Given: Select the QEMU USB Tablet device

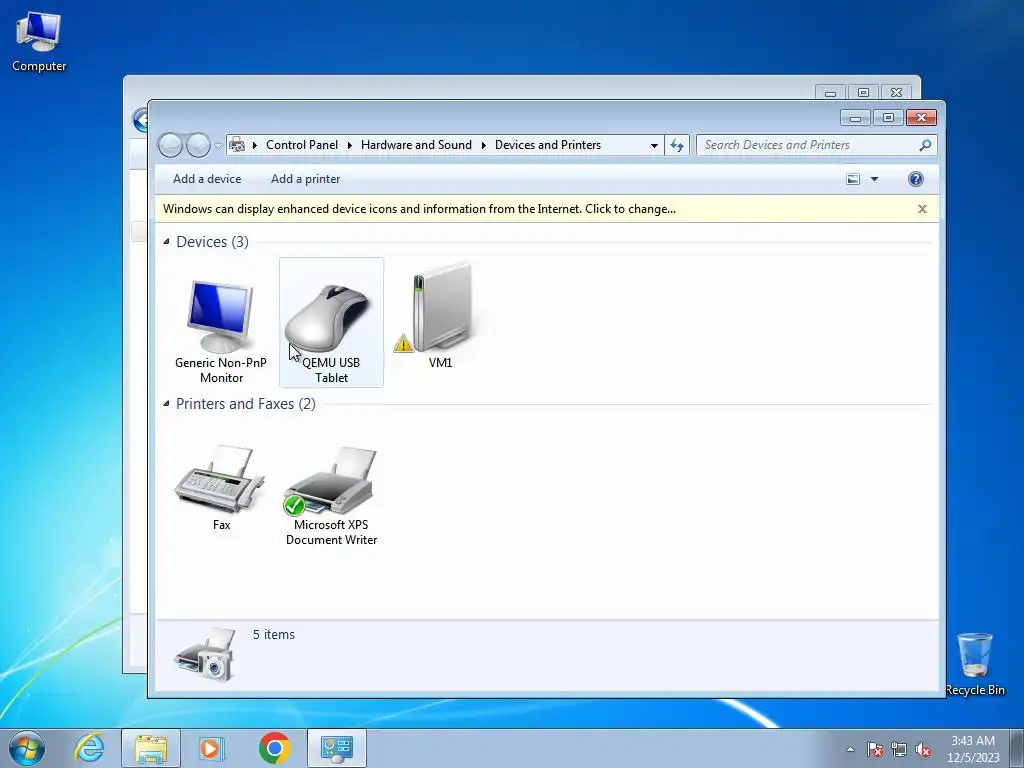Looking at the screenshot, I should coord(331,323).
